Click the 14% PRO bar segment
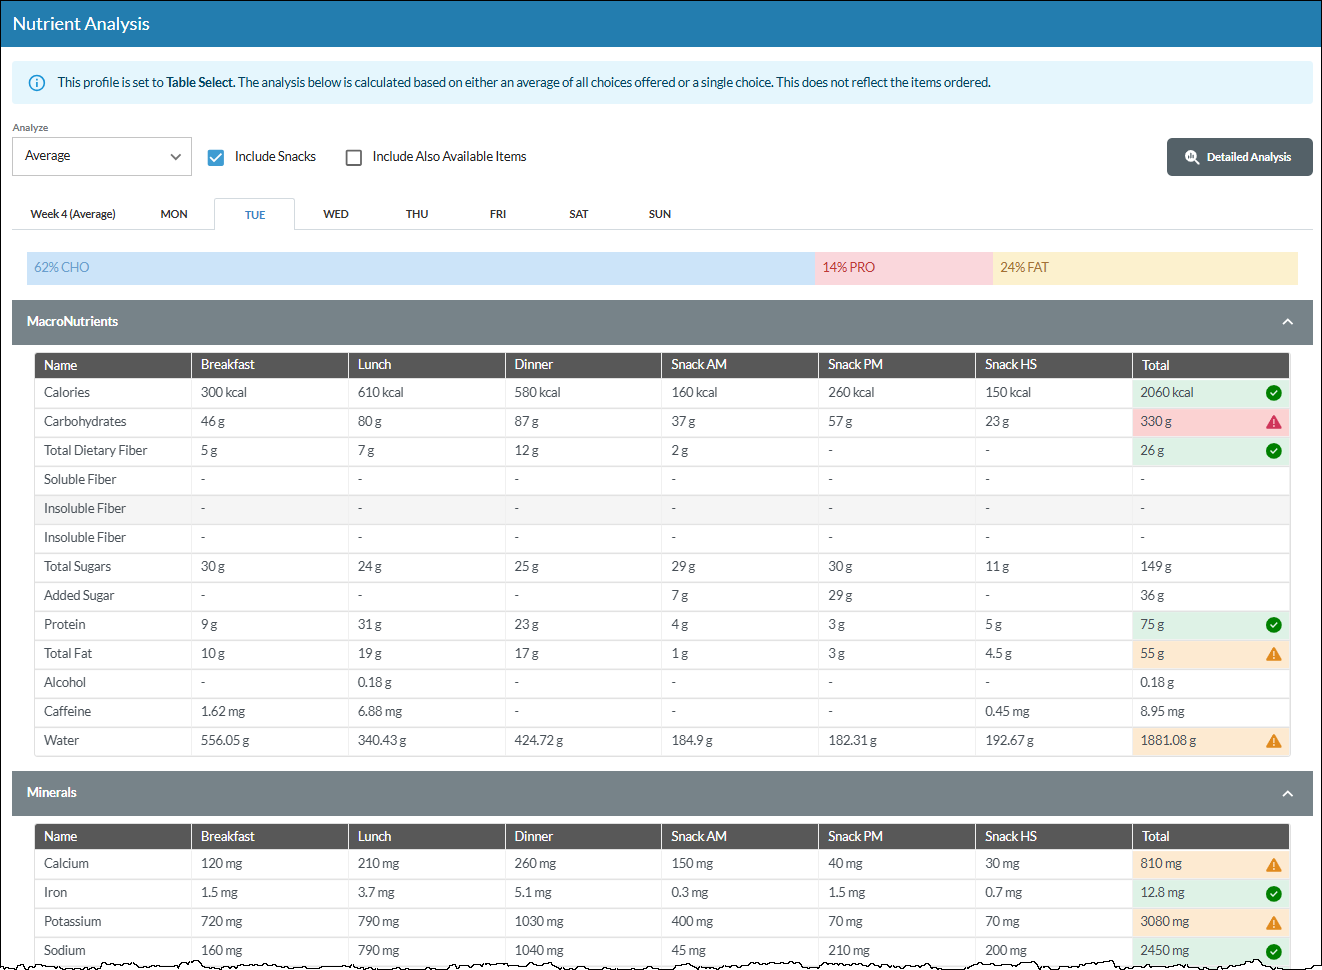1322x970 pixels. tap(904, 268)
